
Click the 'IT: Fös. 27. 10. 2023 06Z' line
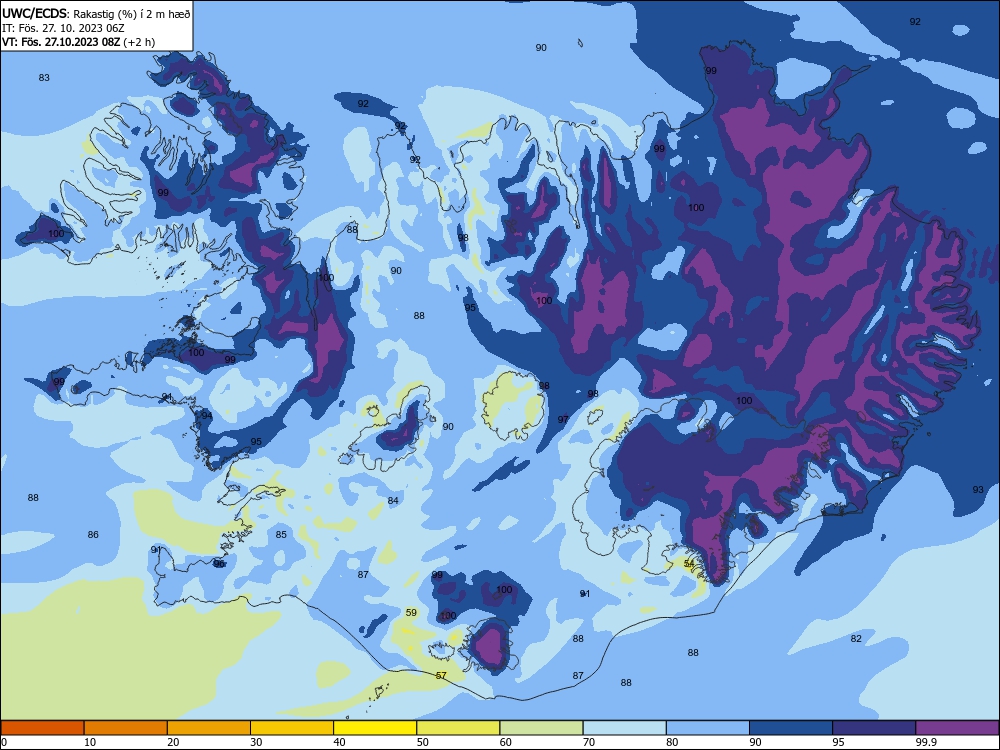coord(63,28)
